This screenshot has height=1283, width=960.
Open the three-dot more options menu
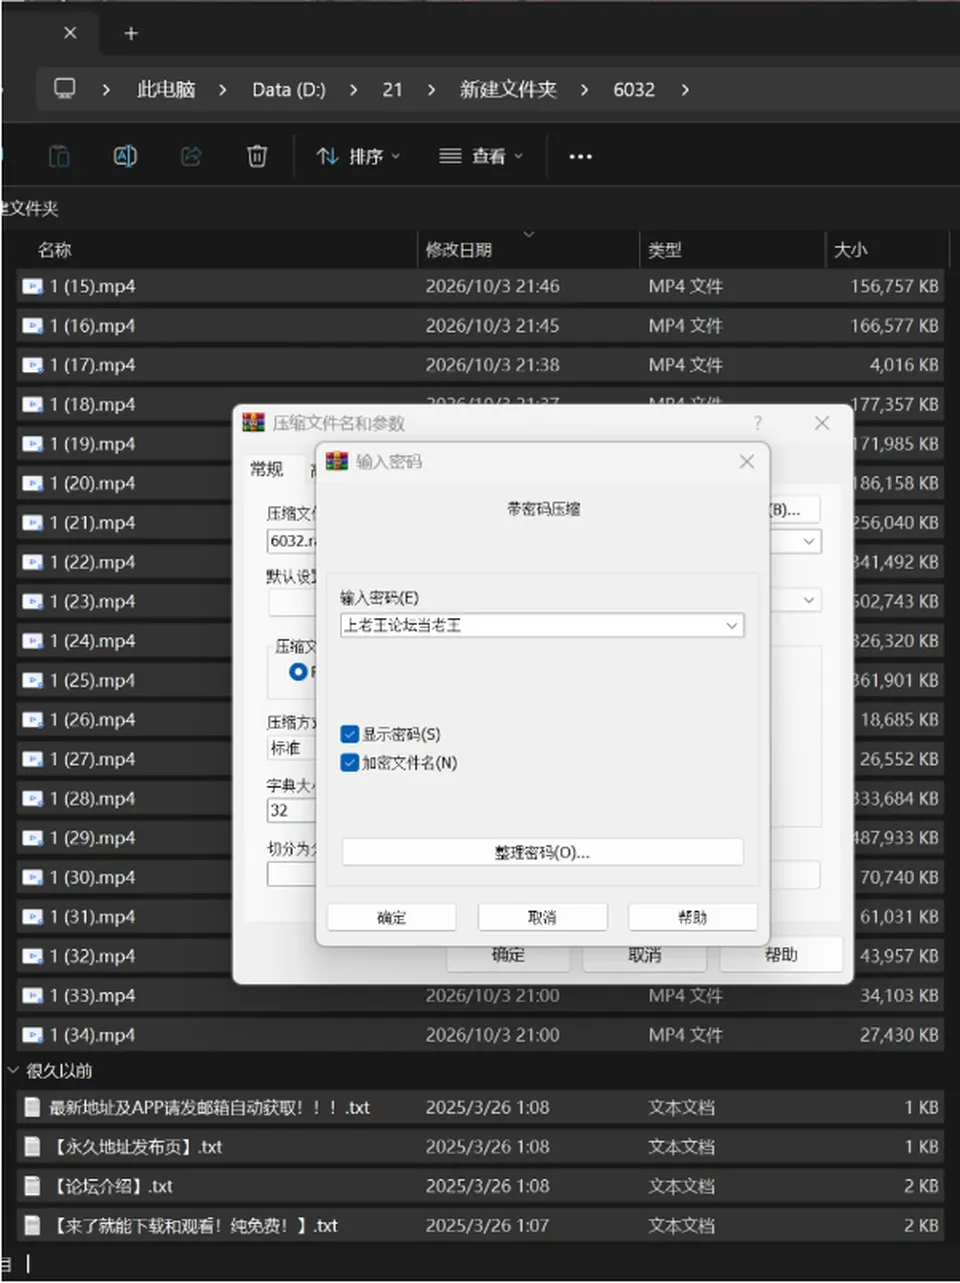point(580,157)
